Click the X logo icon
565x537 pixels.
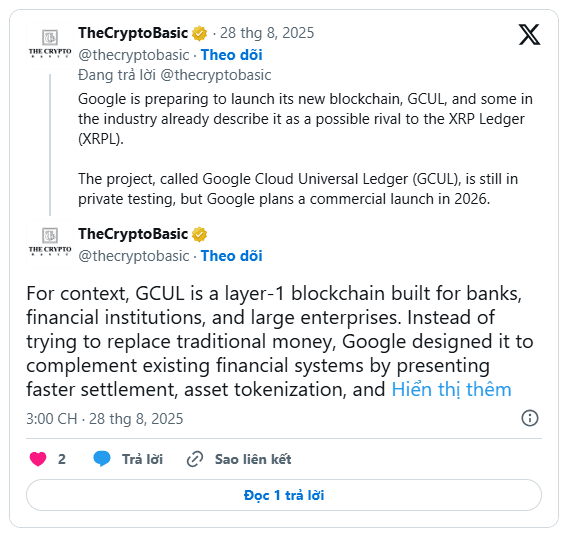point(529,35)
